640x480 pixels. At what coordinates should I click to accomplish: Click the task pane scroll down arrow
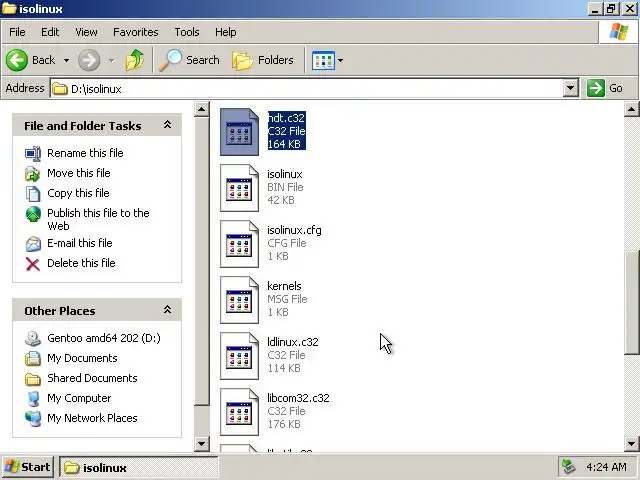point(202,444)
